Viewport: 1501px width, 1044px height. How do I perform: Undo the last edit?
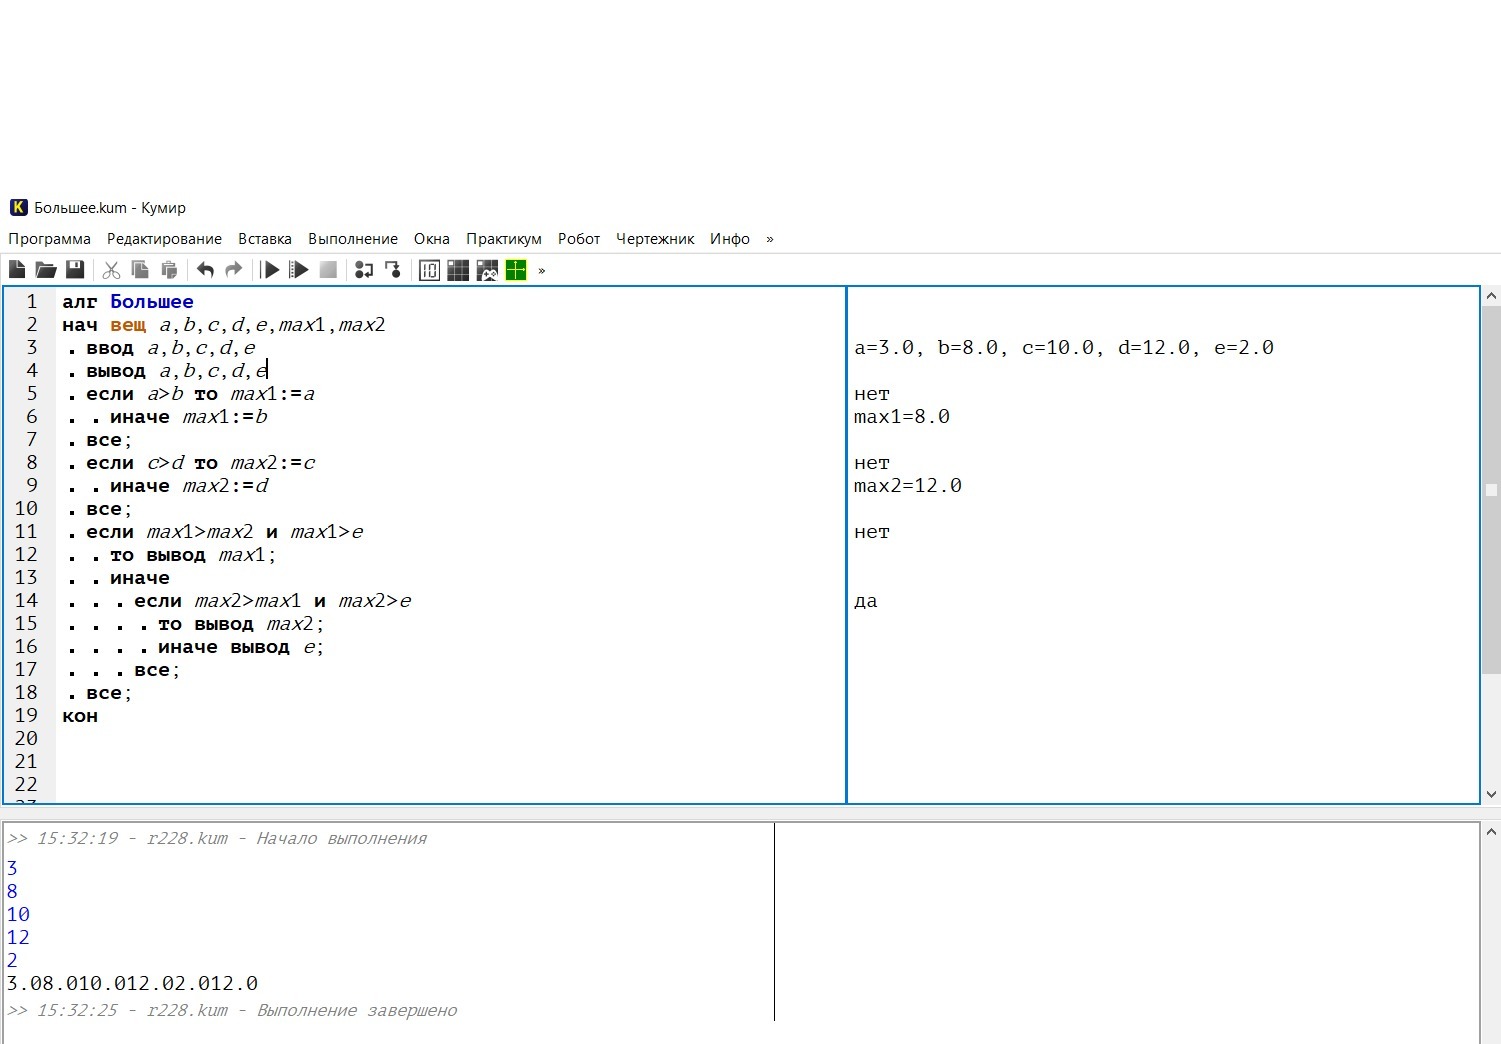click(205, 270)
